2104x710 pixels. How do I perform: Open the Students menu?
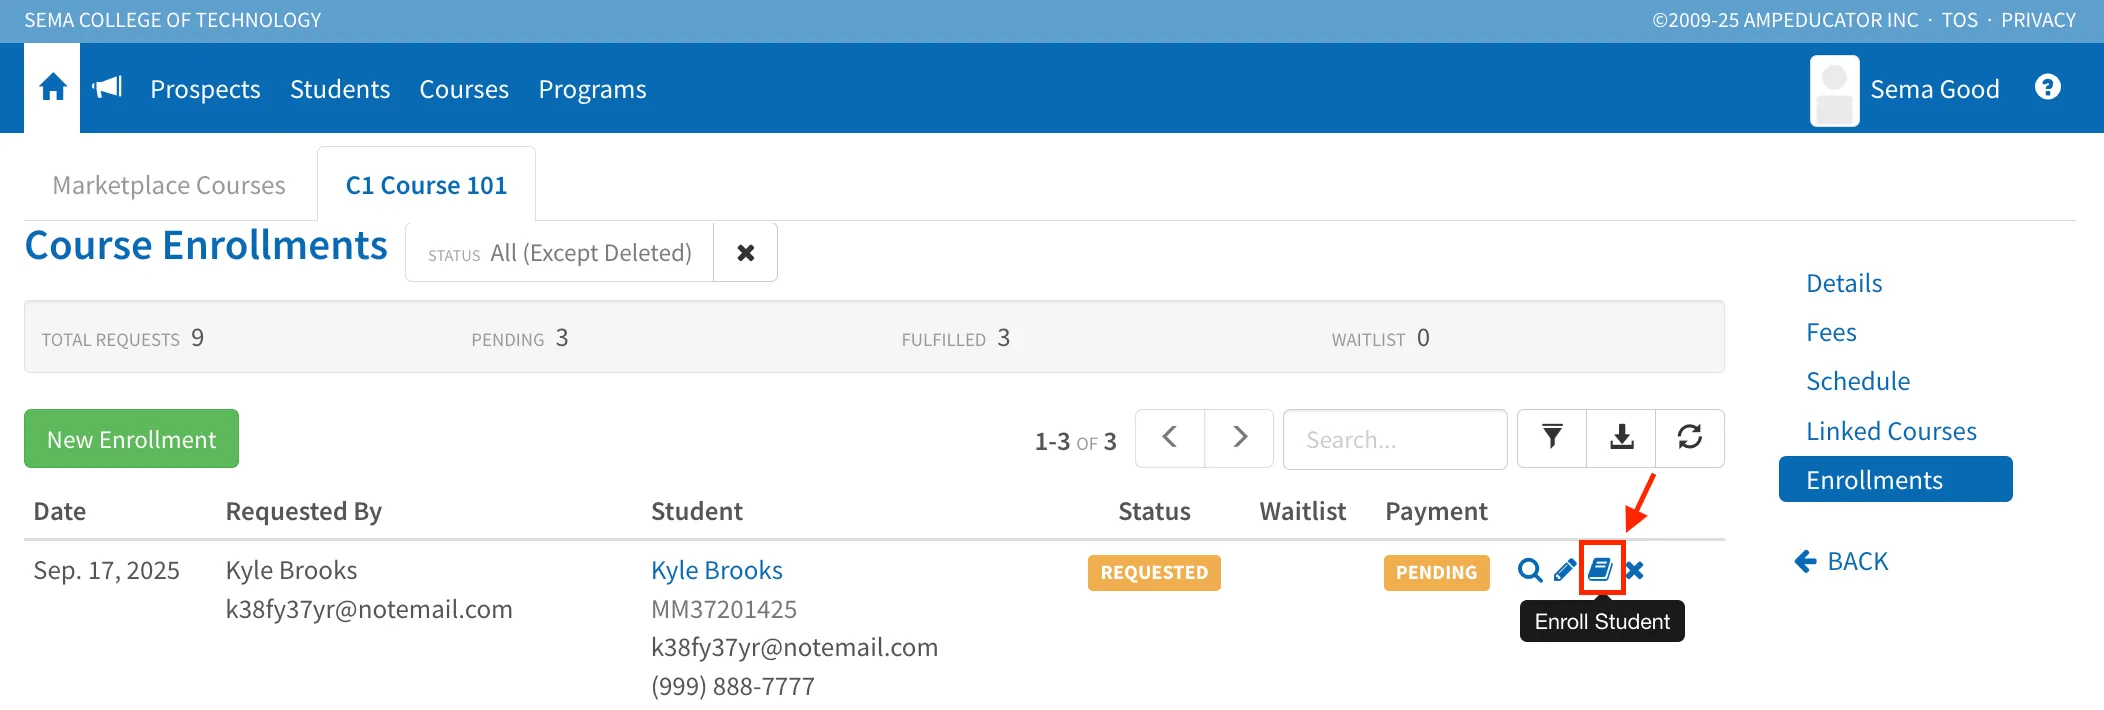click(x=340, y=89)
